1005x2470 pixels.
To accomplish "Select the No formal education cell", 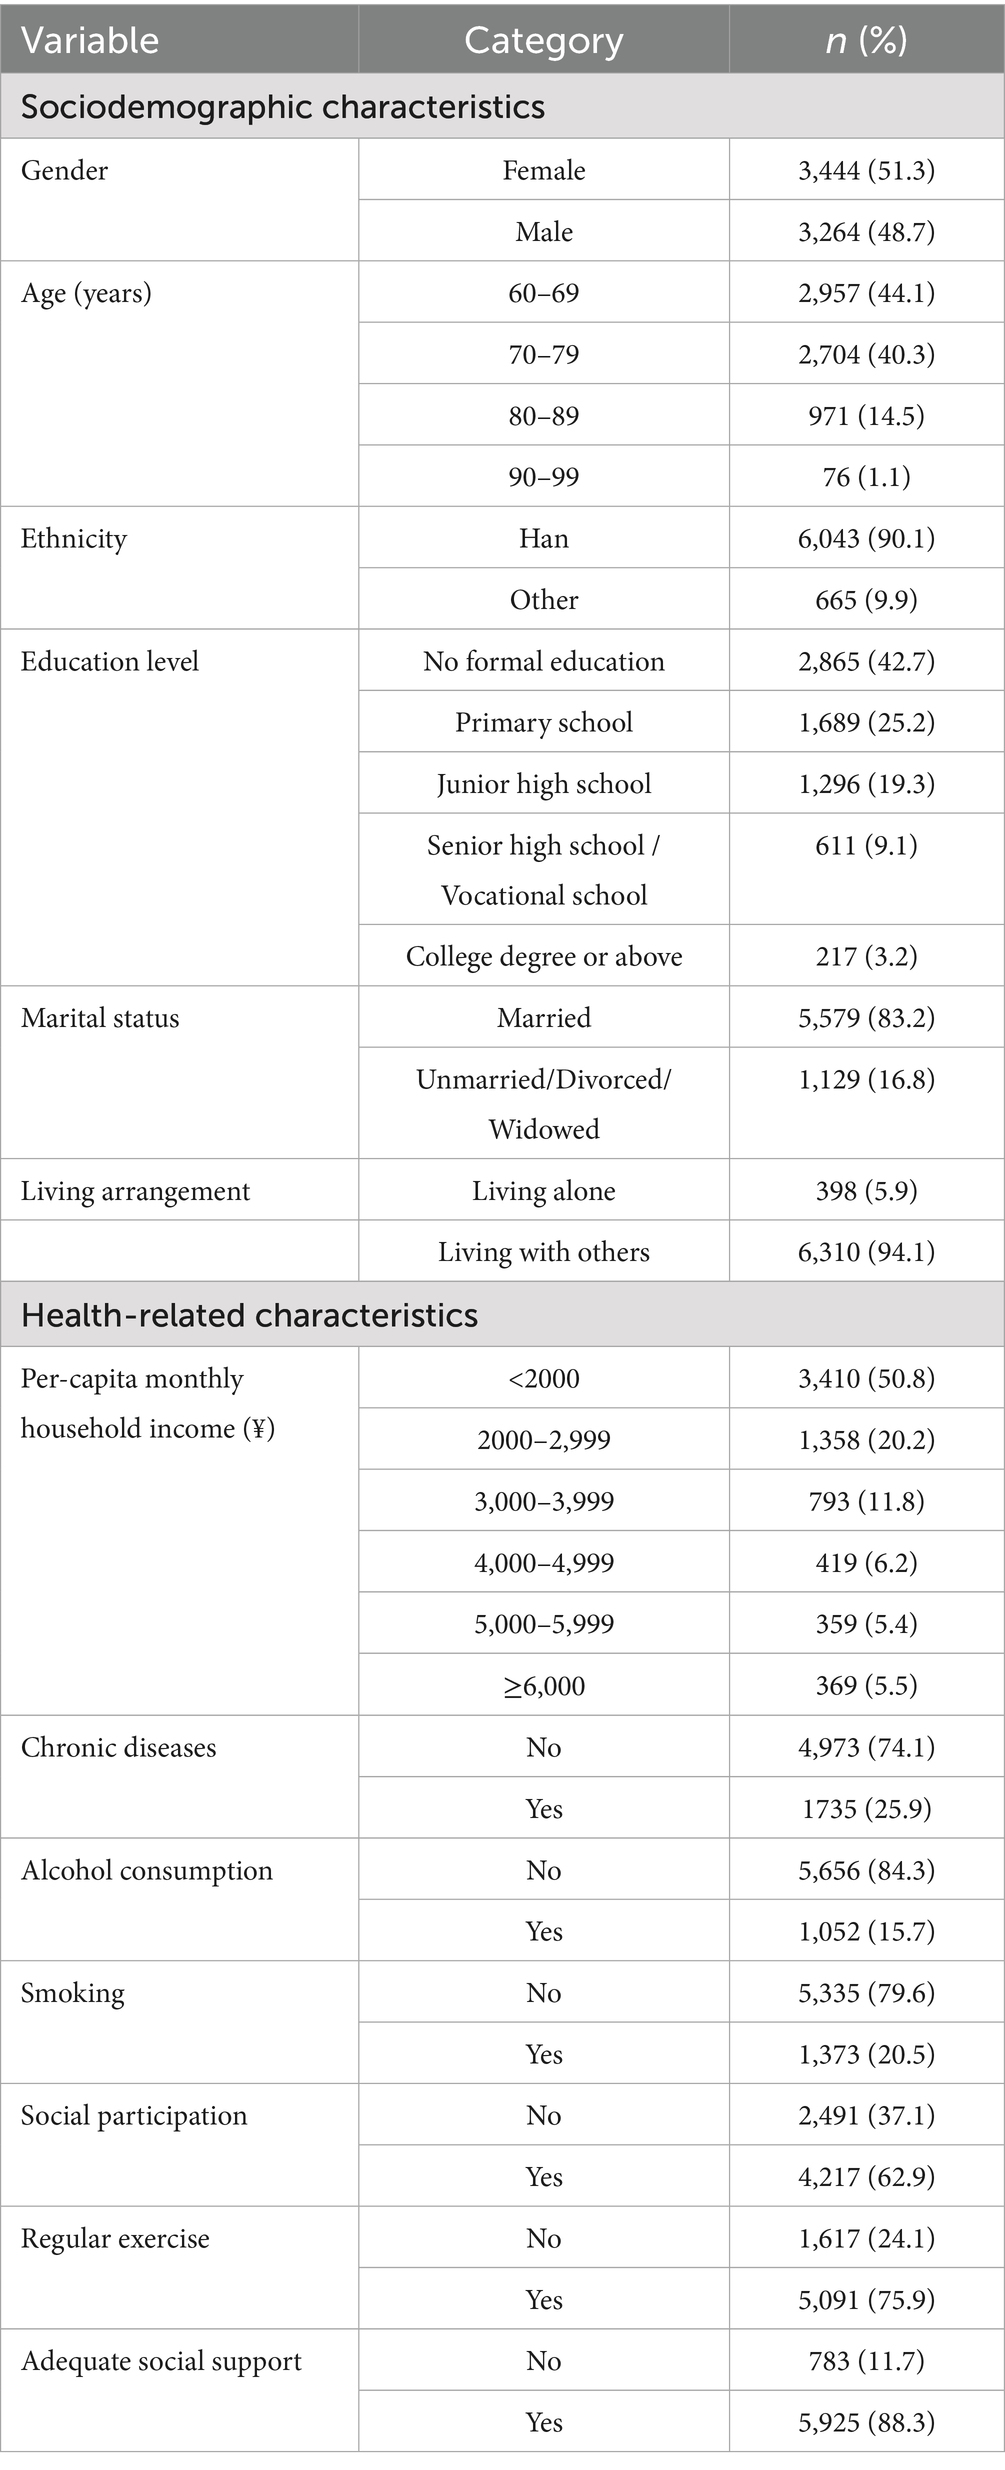I will 543,662.
